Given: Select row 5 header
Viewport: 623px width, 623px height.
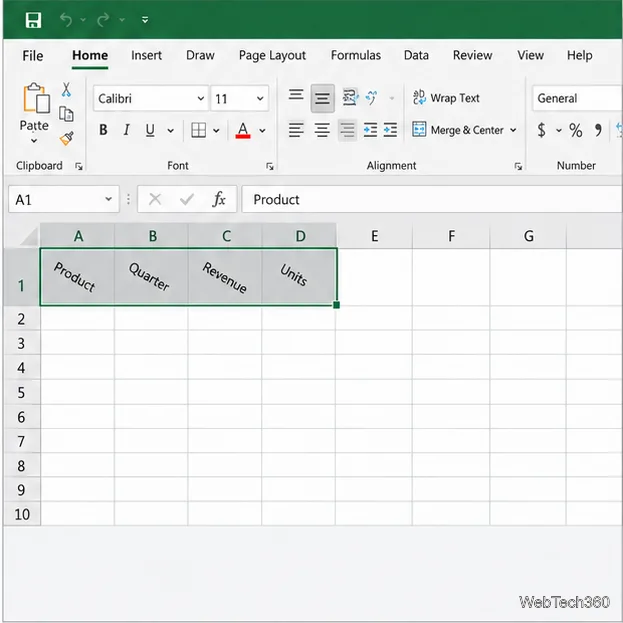Looking at the screenshot, I should tap(21, 393).
